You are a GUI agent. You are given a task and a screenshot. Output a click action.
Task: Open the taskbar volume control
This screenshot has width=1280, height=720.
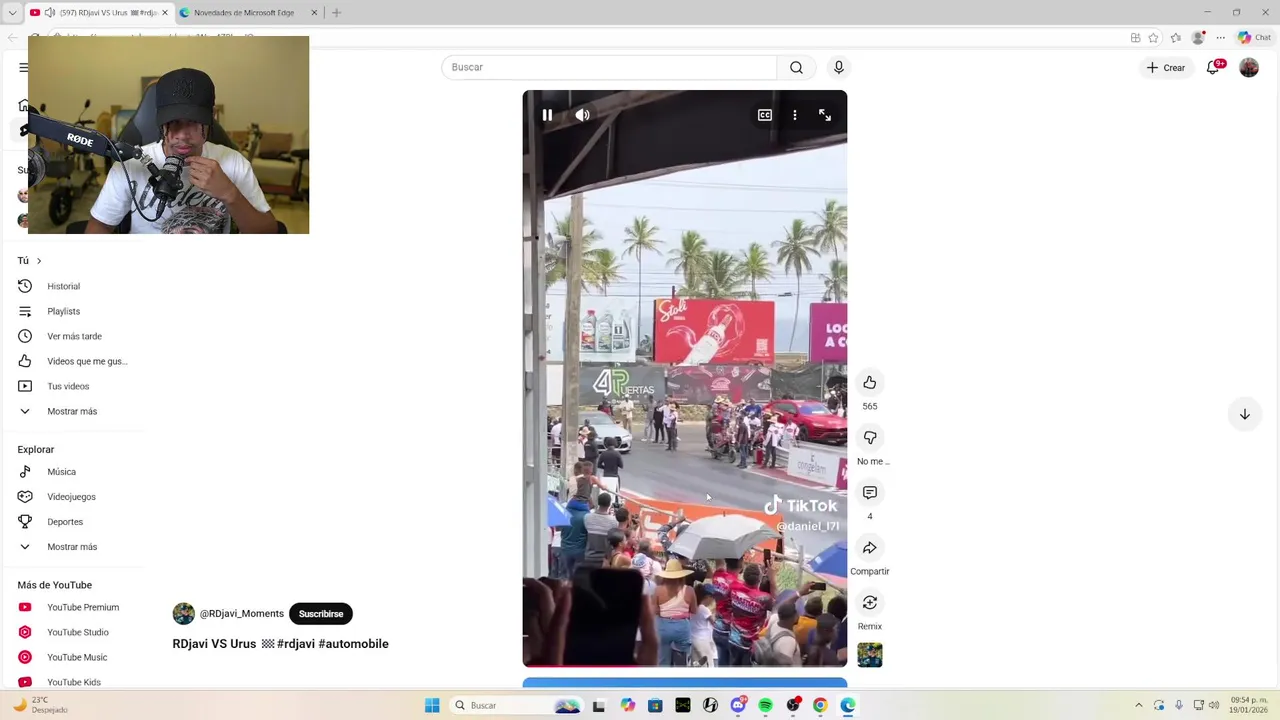pyautogui.click(x=1214, y=706)
